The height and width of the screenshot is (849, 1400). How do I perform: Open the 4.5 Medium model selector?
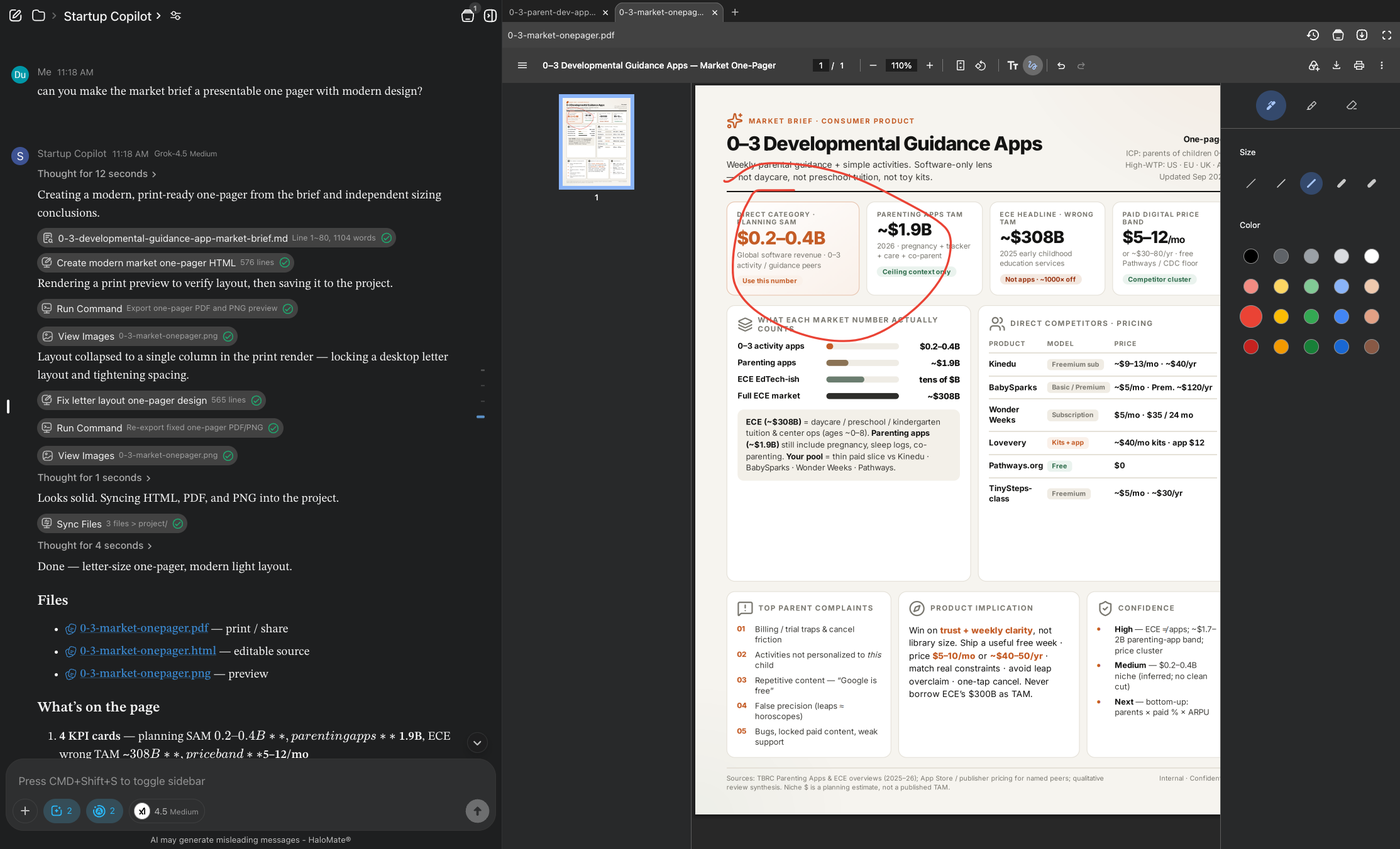click(167, 811)
